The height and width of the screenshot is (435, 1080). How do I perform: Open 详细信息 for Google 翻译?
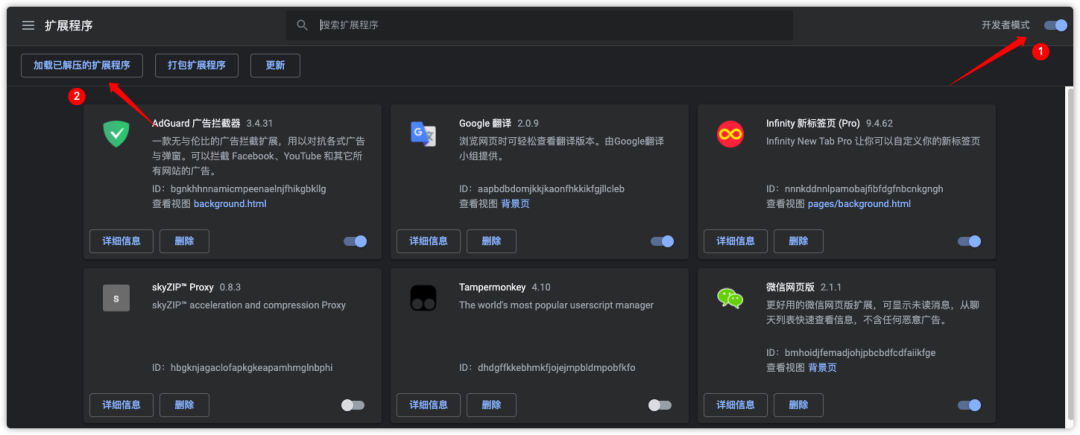[x=428, y=241]
